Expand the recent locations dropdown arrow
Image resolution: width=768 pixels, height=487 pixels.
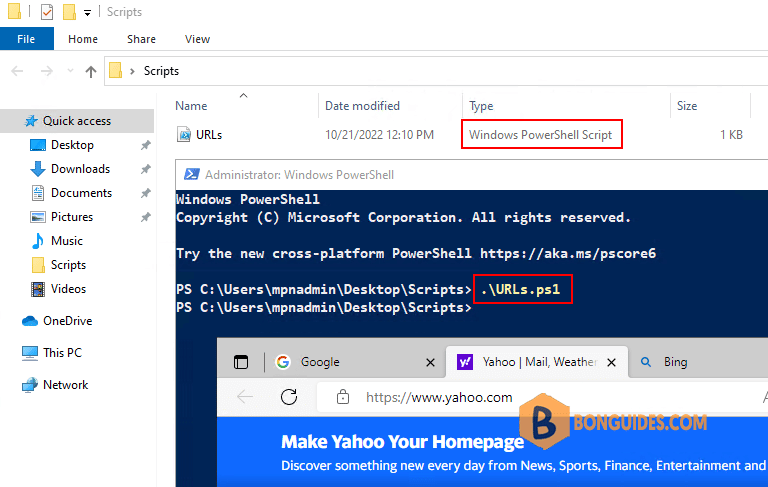(71, 71)
